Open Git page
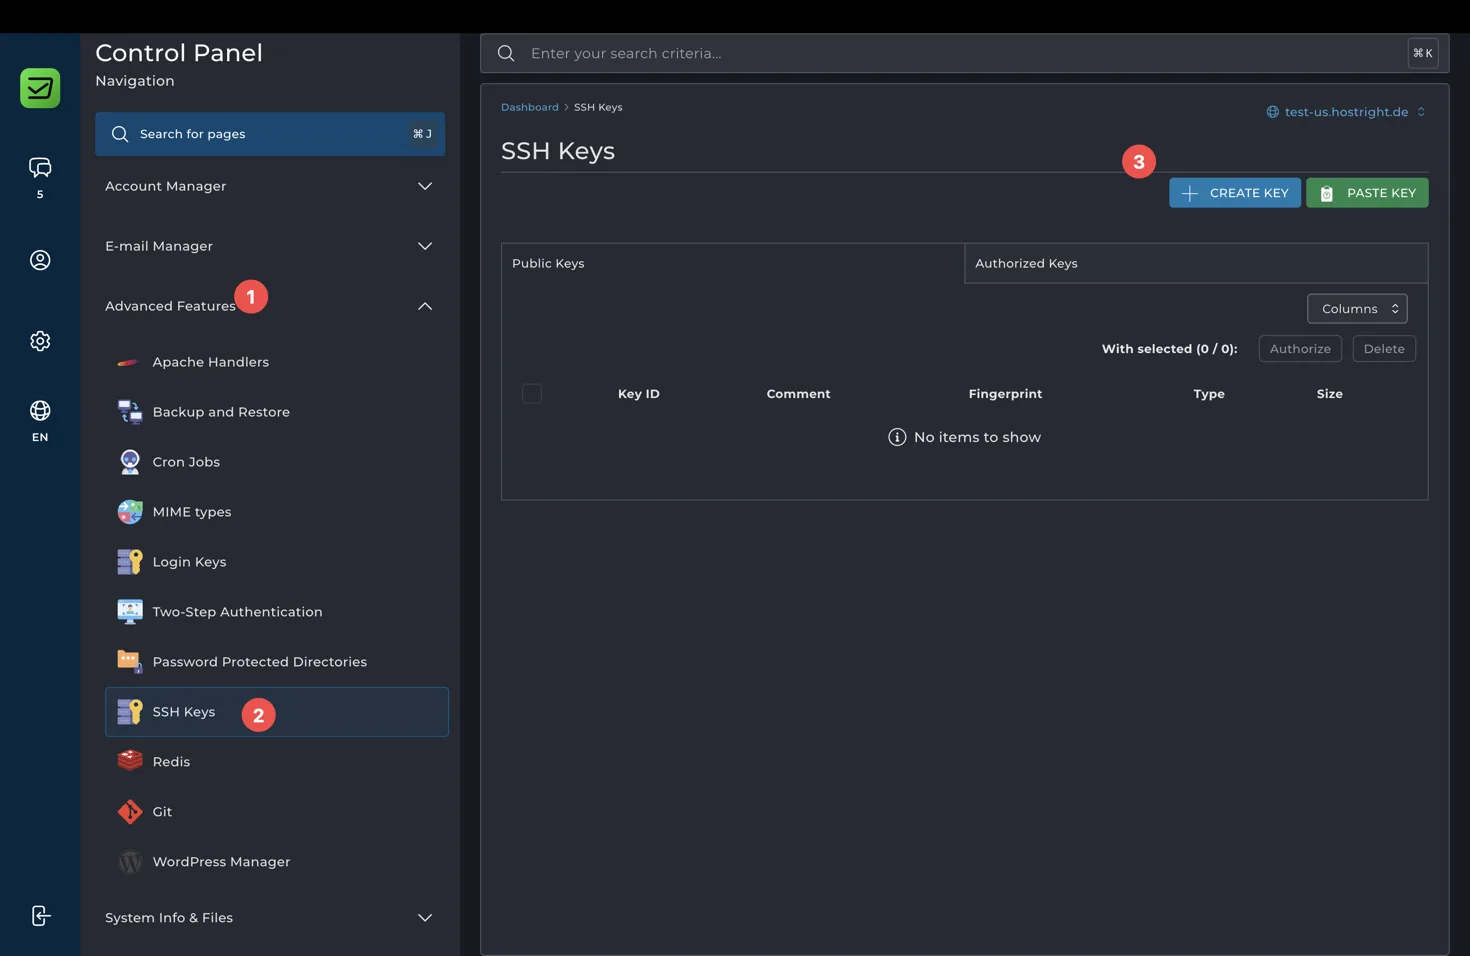The width and height of the screenshot is (1470, 956). [x=277, y=812]
